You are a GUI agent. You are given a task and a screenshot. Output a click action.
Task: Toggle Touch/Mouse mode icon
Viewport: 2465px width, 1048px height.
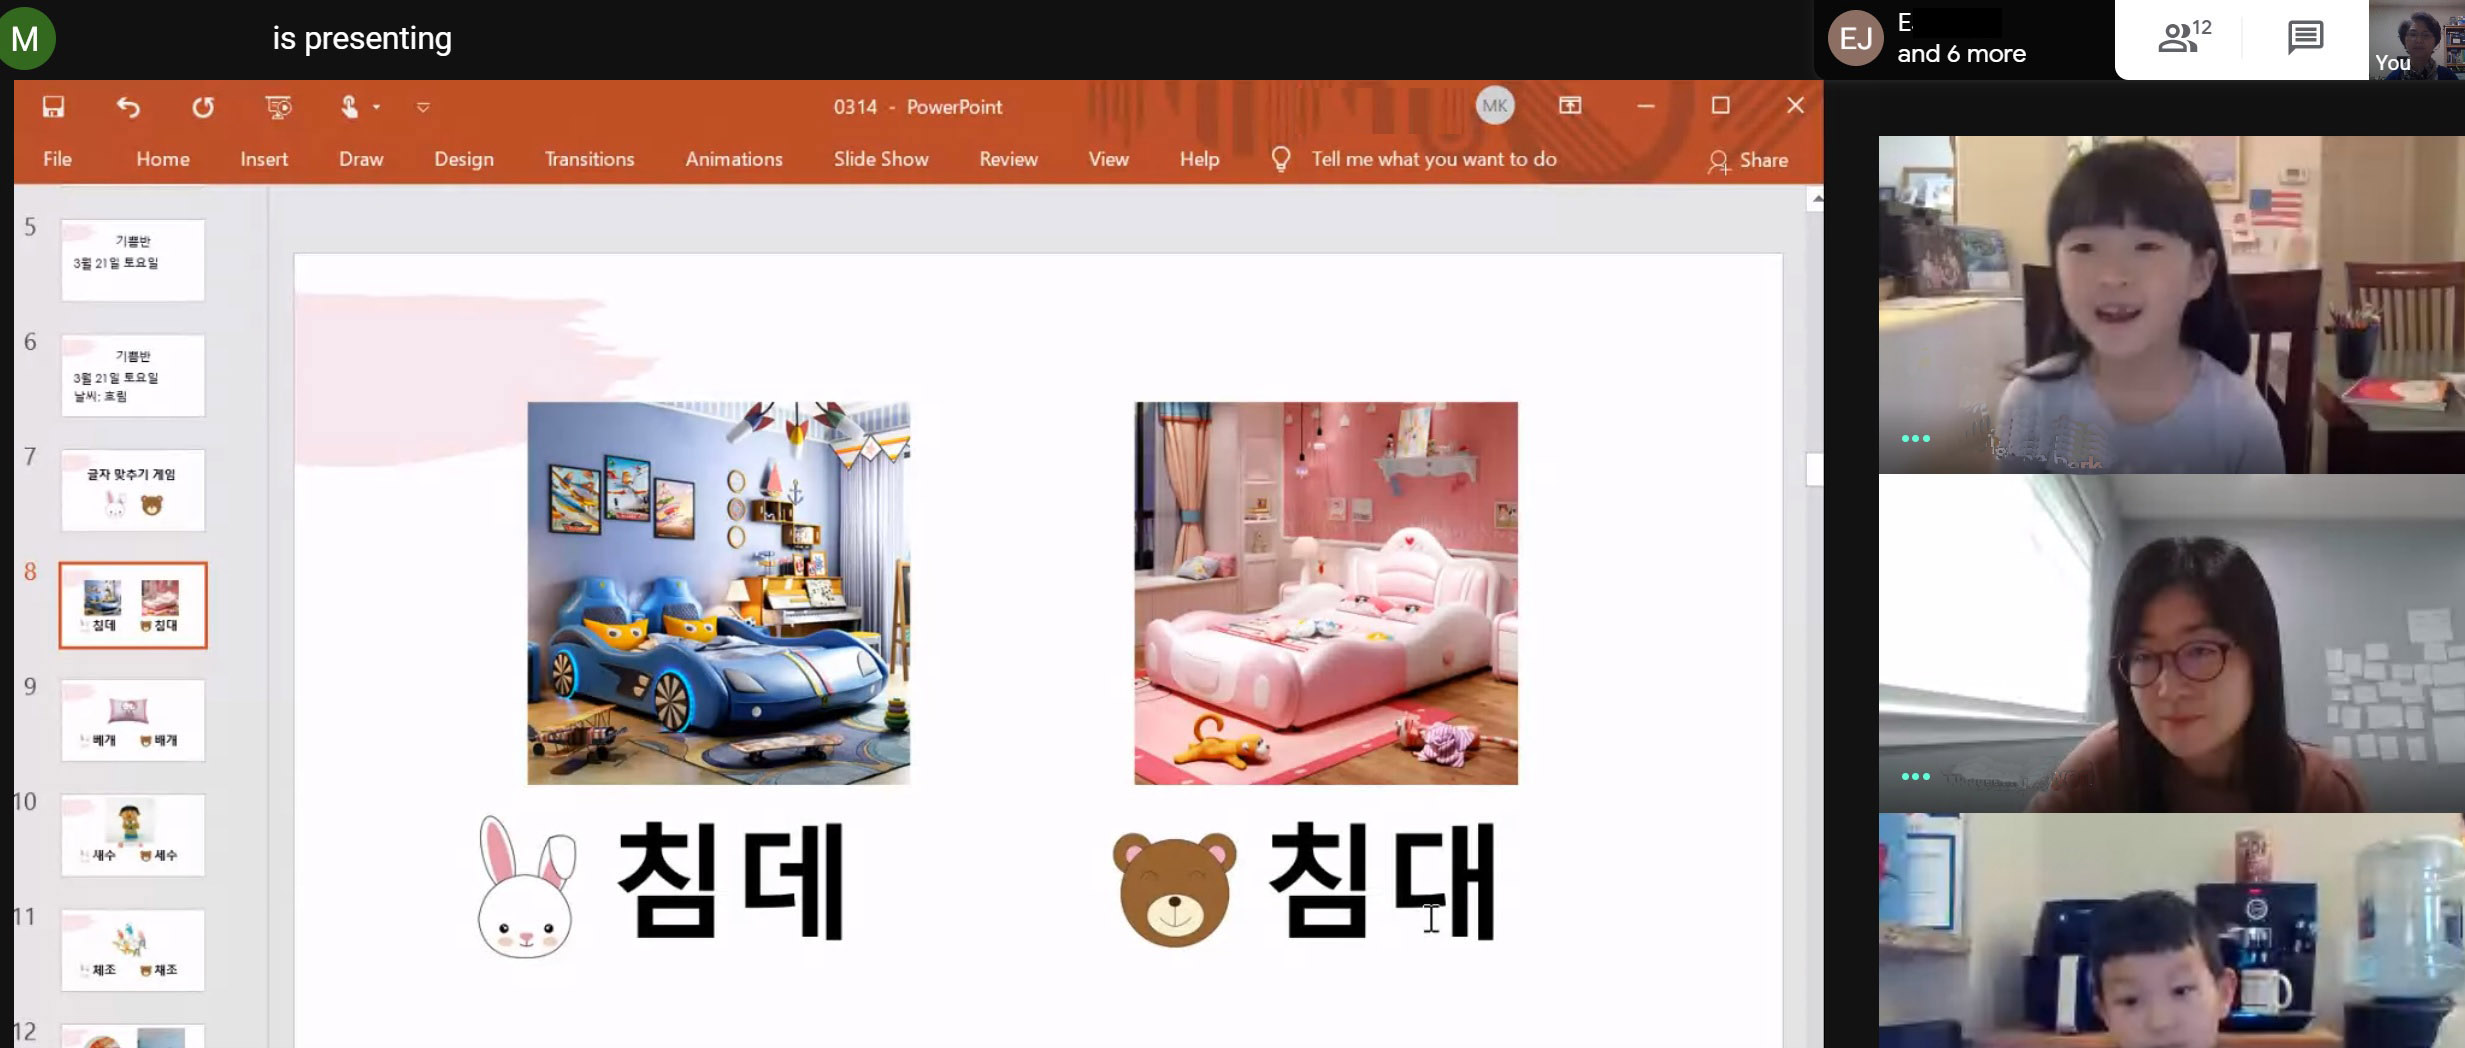(x=349, y=107)
